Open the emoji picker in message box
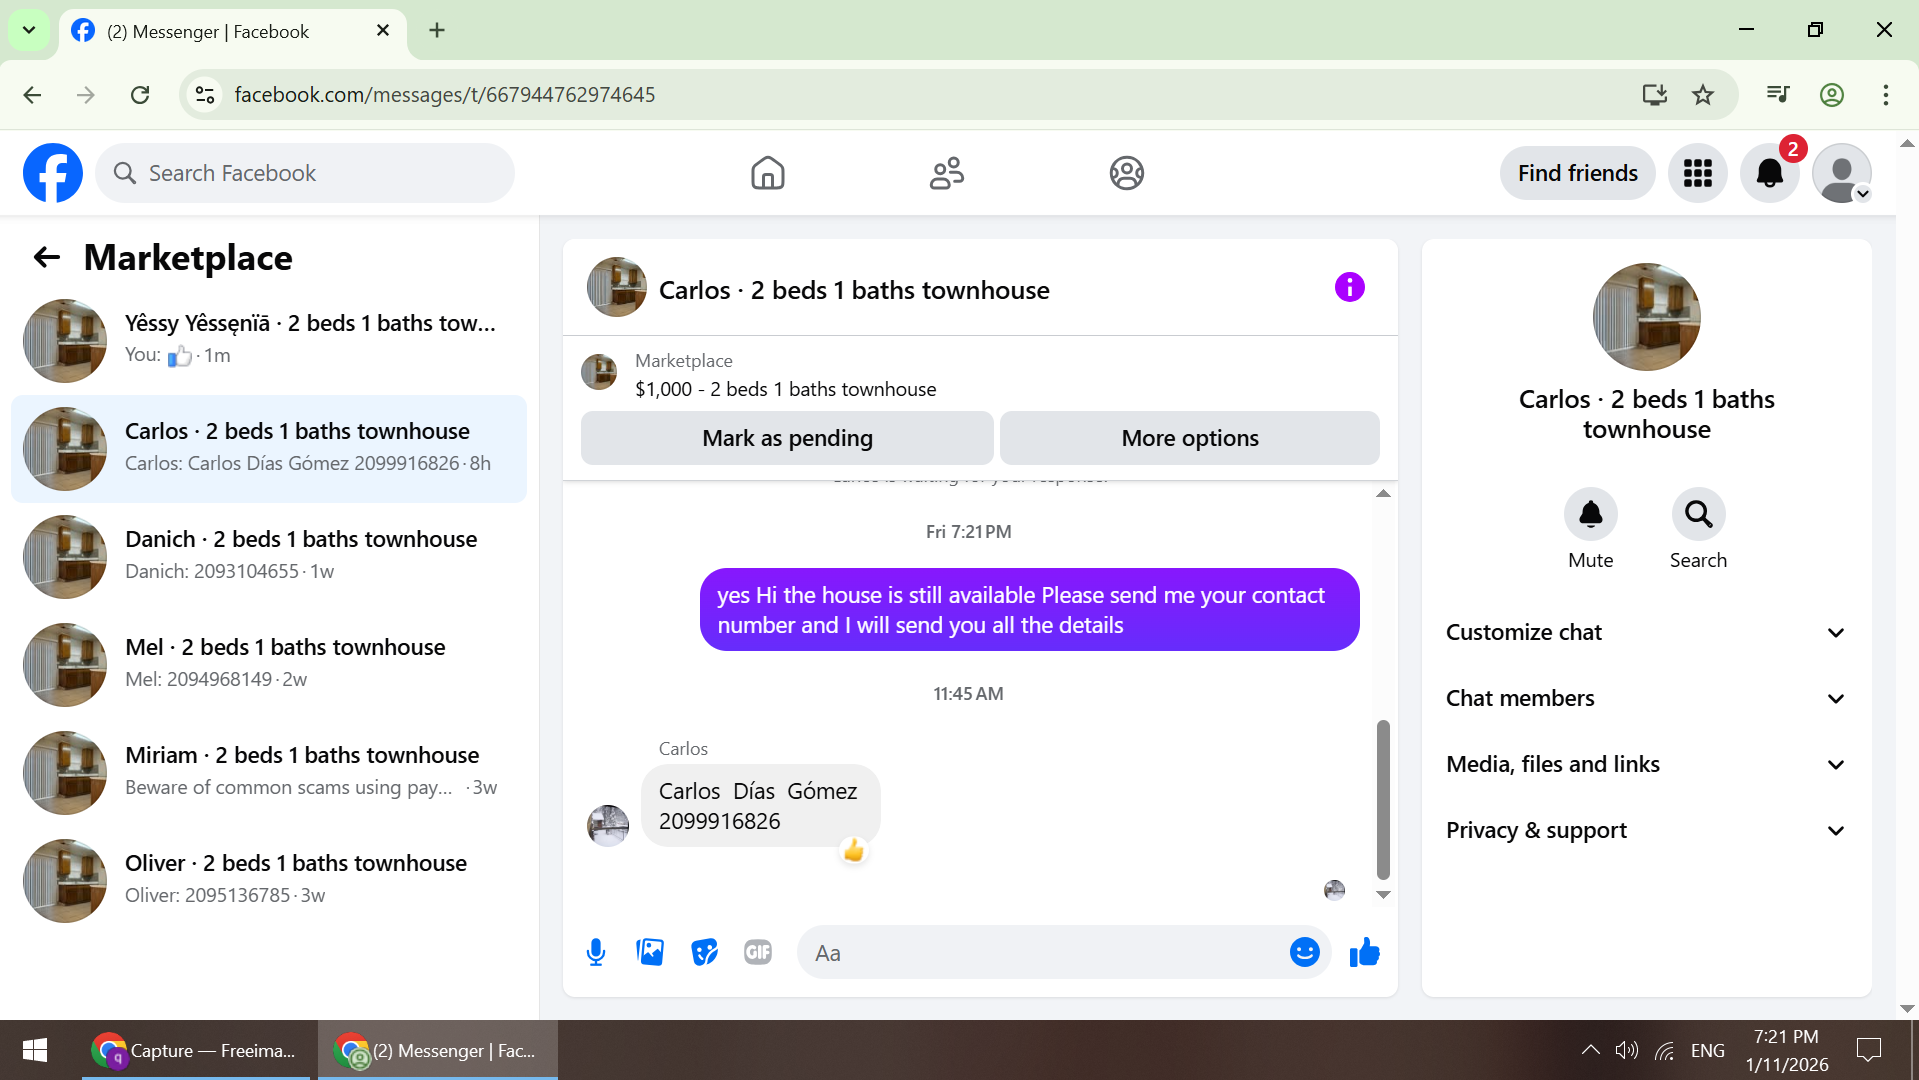The height and width of the screenshot is (1080, 1919). click(1305, 952)
